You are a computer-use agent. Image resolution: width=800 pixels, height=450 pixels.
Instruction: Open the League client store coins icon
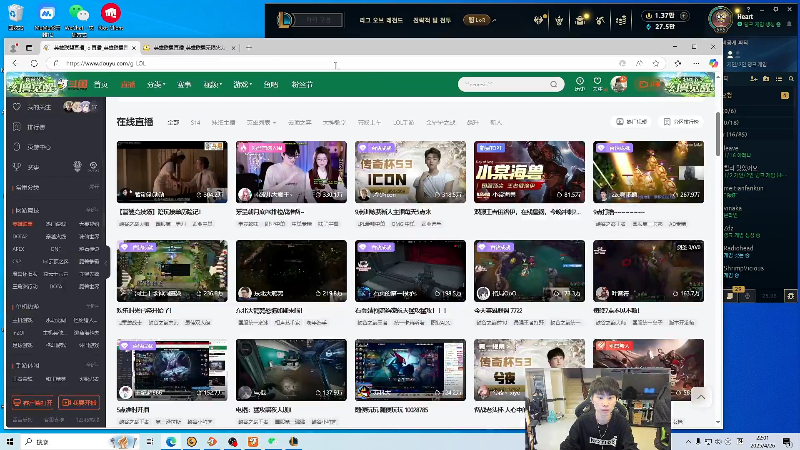click(621, 20)
